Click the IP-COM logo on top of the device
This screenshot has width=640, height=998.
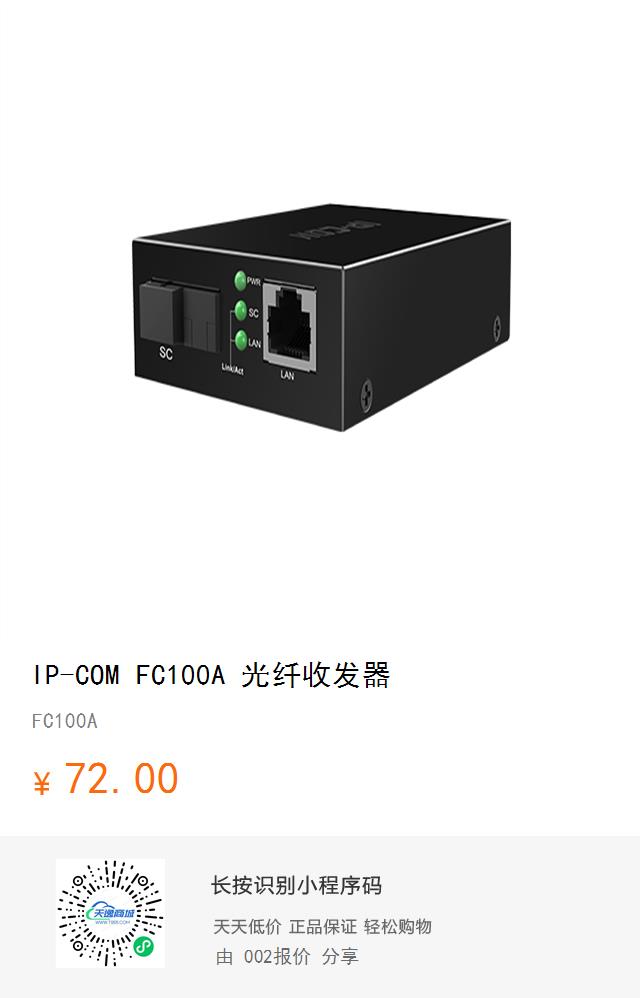click(335, 228)
